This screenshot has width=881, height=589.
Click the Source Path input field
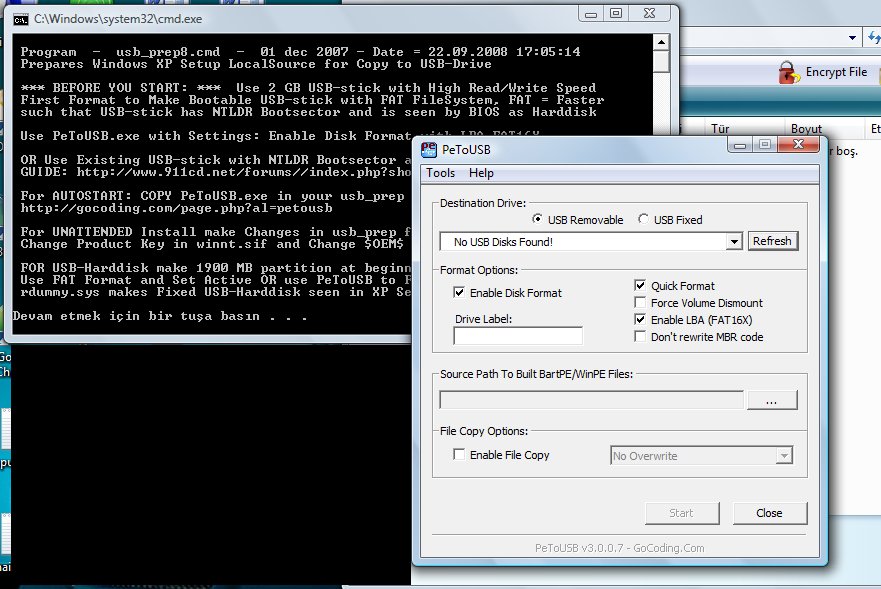(x=591, y=400)
